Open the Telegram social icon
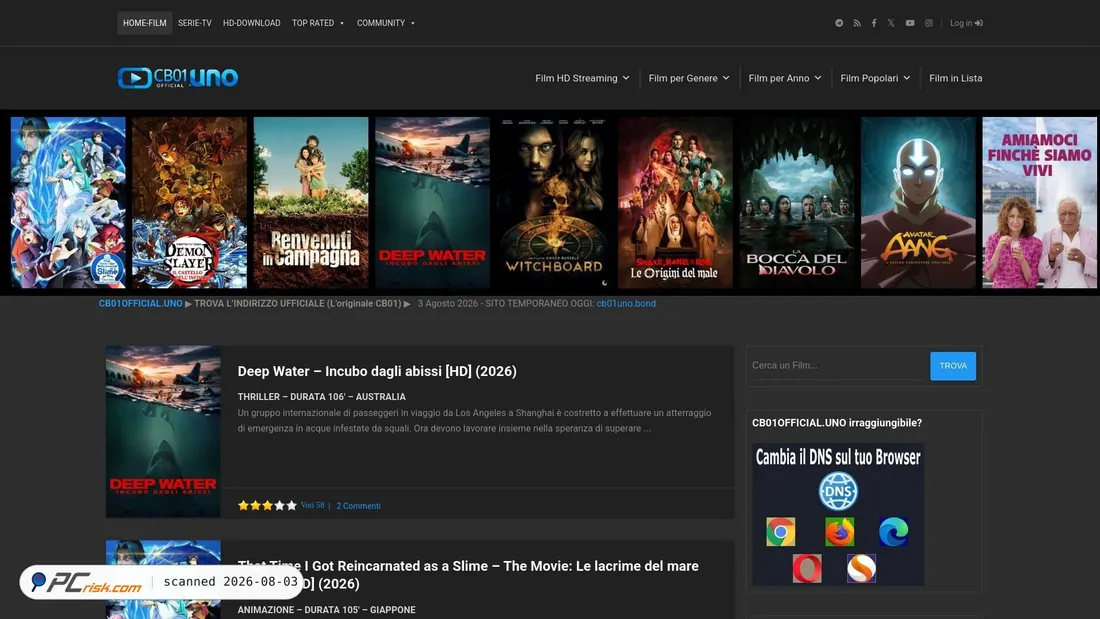 click(x=839, y=23)
